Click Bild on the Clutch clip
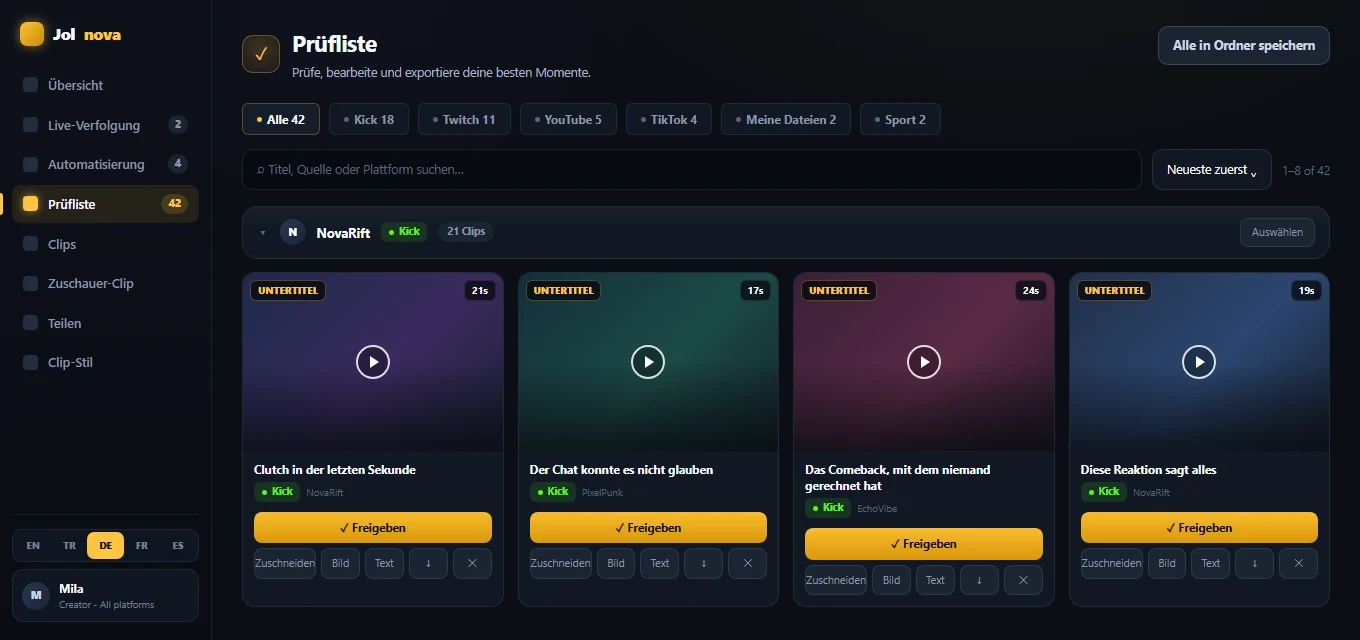The image size is (1360, 640). pos(340,563)
